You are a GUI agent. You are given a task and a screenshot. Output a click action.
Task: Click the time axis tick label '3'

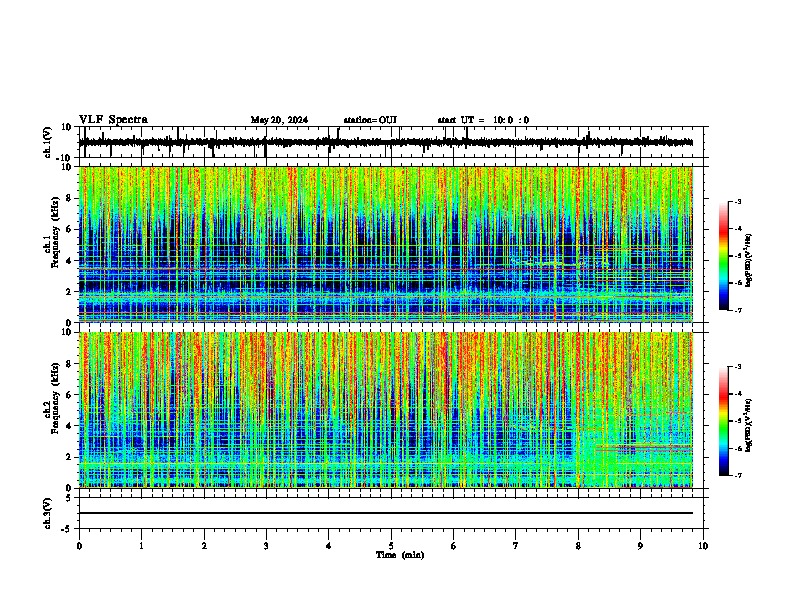coord(266,546)
